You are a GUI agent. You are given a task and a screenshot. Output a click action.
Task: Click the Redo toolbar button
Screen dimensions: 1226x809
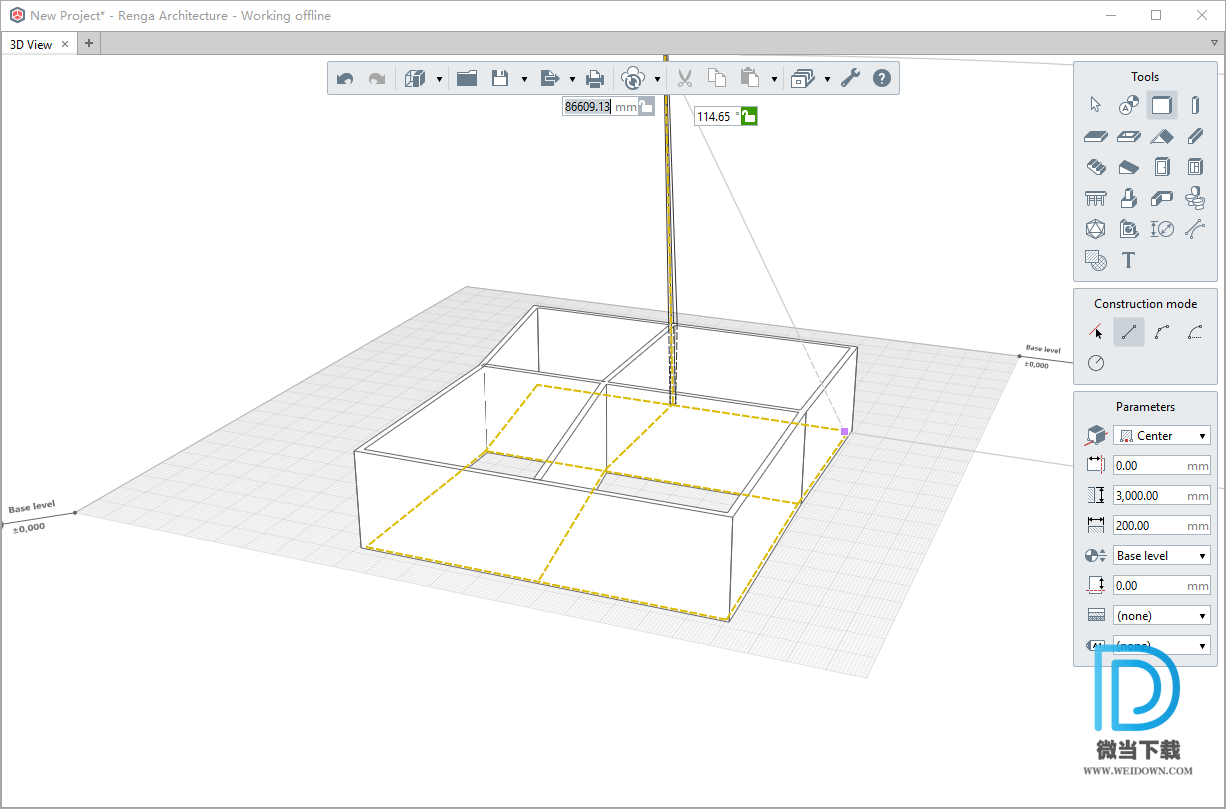377,78
